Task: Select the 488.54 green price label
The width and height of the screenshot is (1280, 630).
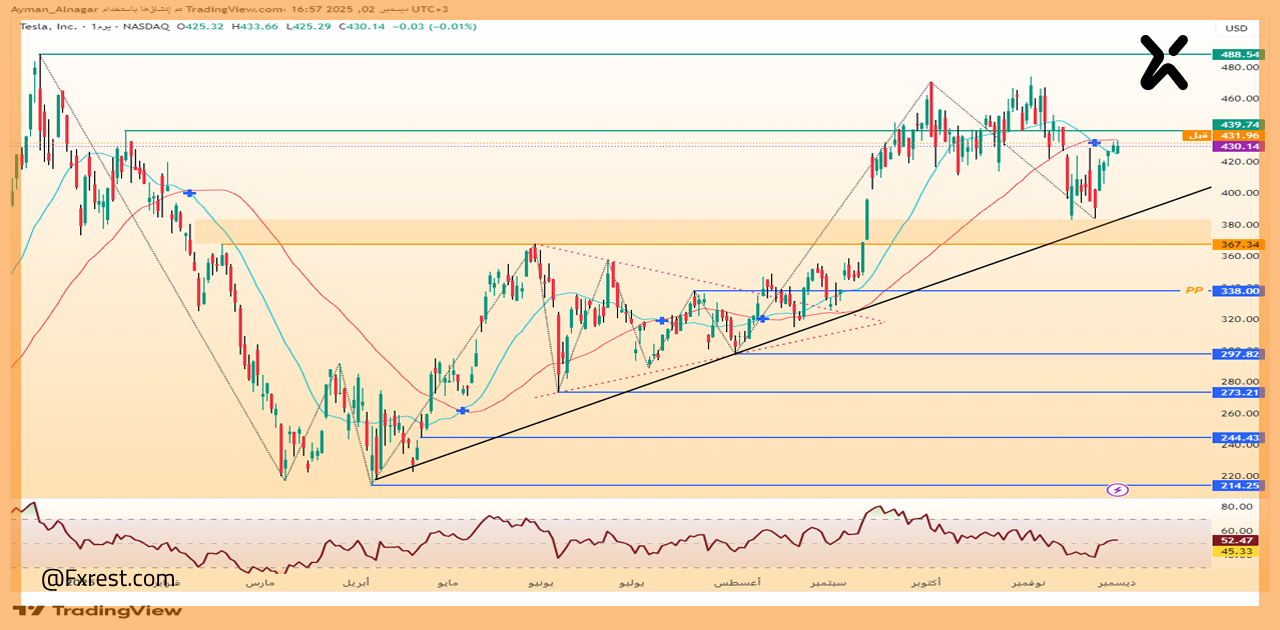Action: tap(1236, 54)
